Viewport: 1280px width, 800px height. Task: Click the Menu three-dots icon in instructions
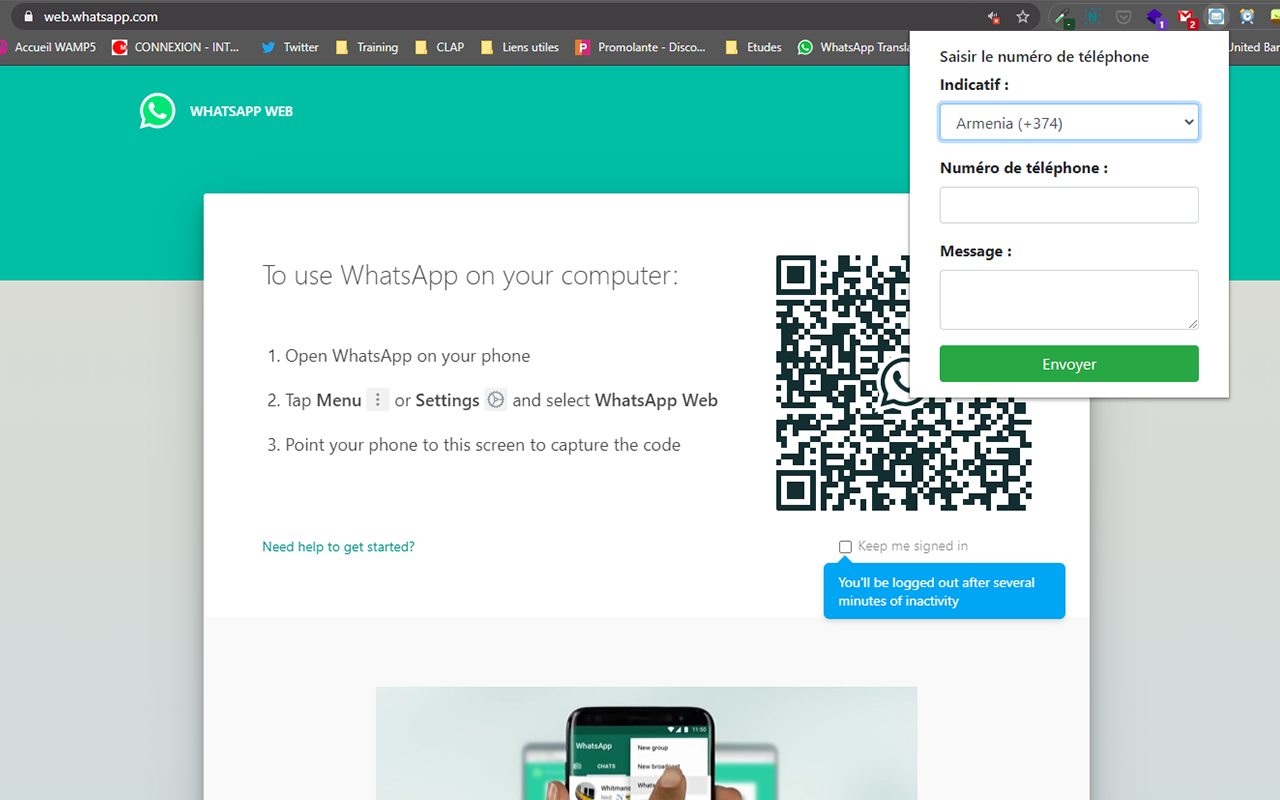(377, 400)
